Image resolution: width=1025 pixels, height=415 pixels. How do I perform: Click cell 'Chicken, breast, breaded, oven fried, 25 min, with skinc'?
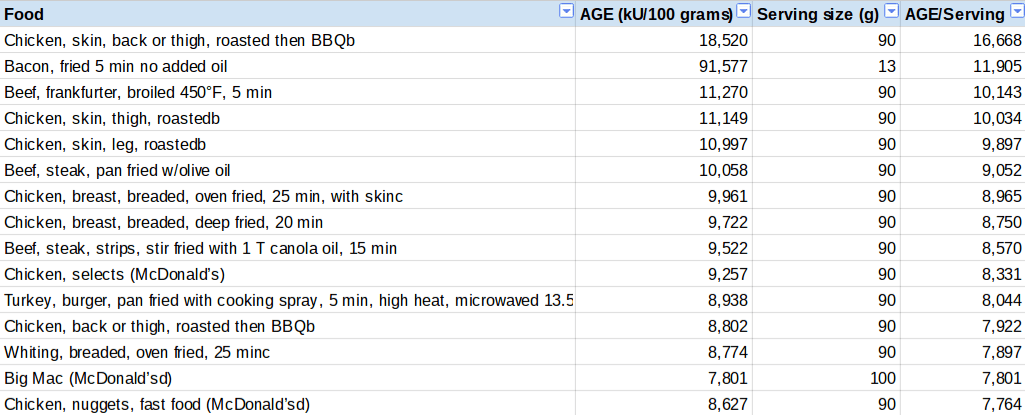[288, 196]
